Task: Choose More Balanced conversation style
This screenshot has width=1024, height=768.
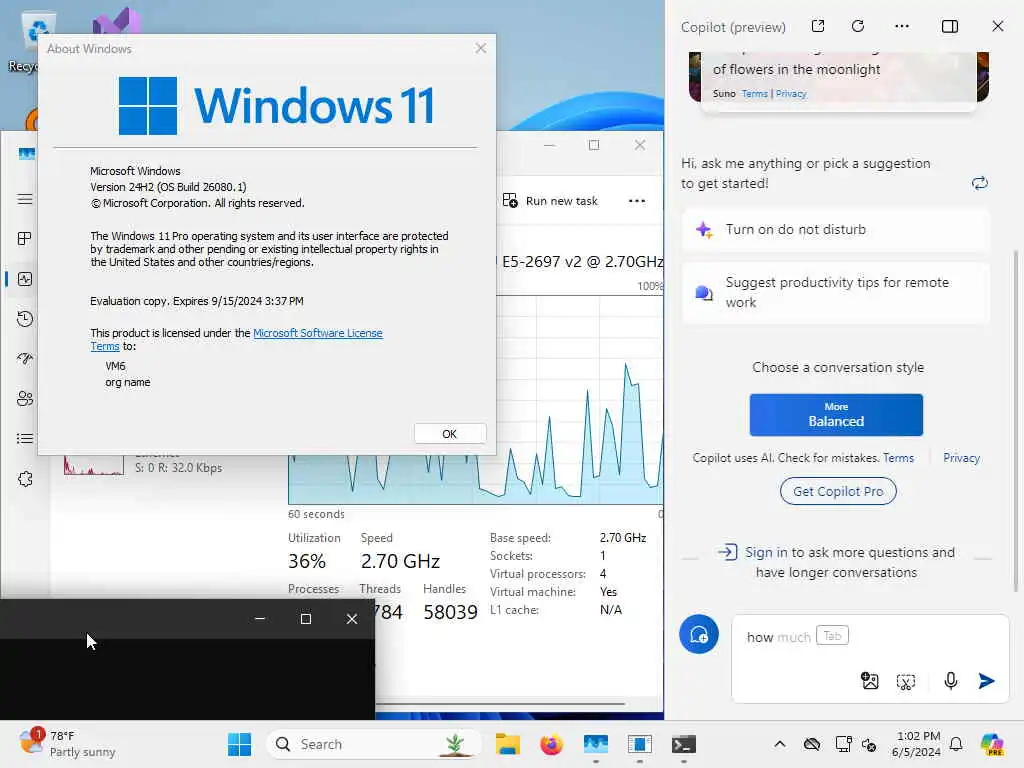Action: [x=836, y=415]
